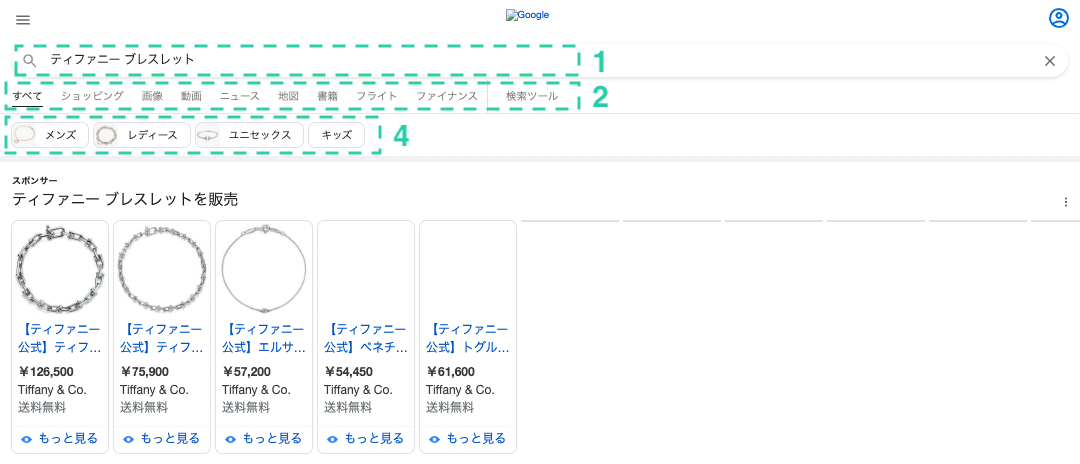Open the ¥57,200 bangle product image

tap(264, 267)
